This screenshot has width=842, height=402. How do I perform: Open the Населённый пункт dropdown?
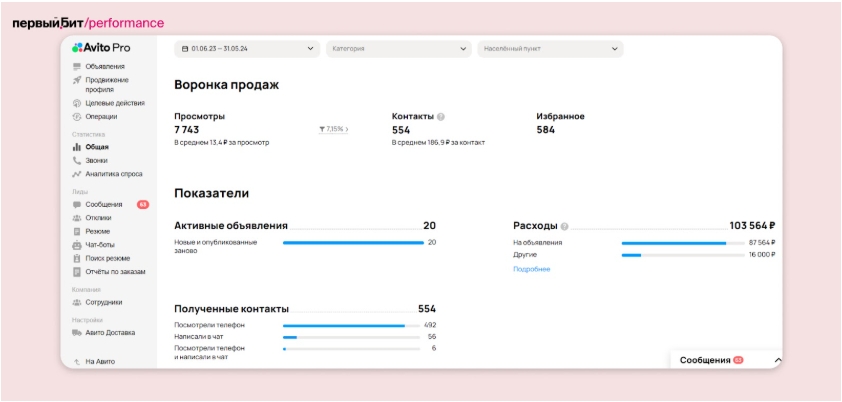point(550,49)
